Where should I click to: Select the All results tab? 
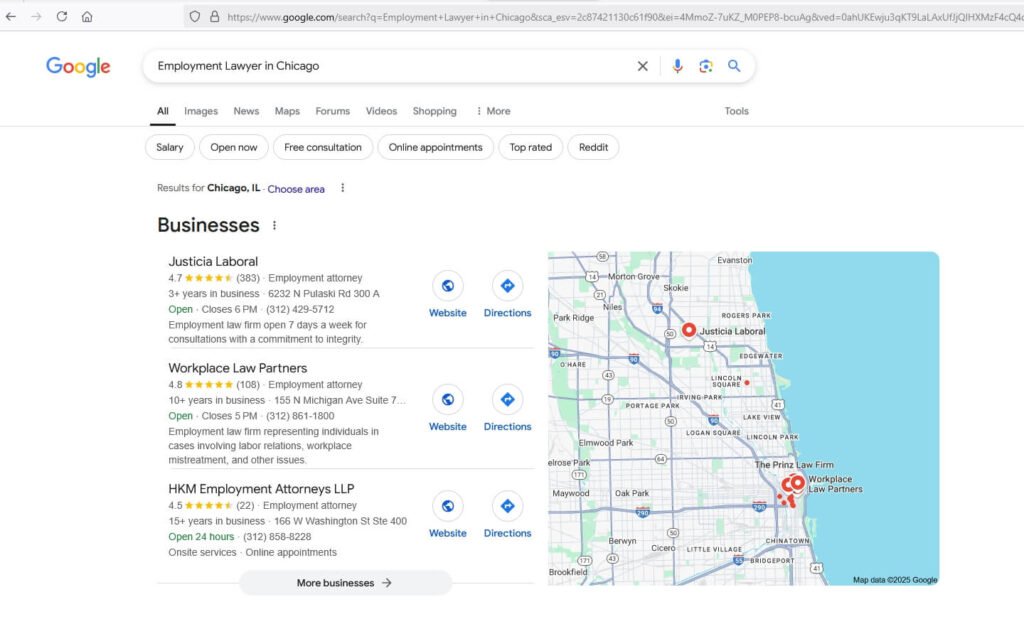coord(163,111)
